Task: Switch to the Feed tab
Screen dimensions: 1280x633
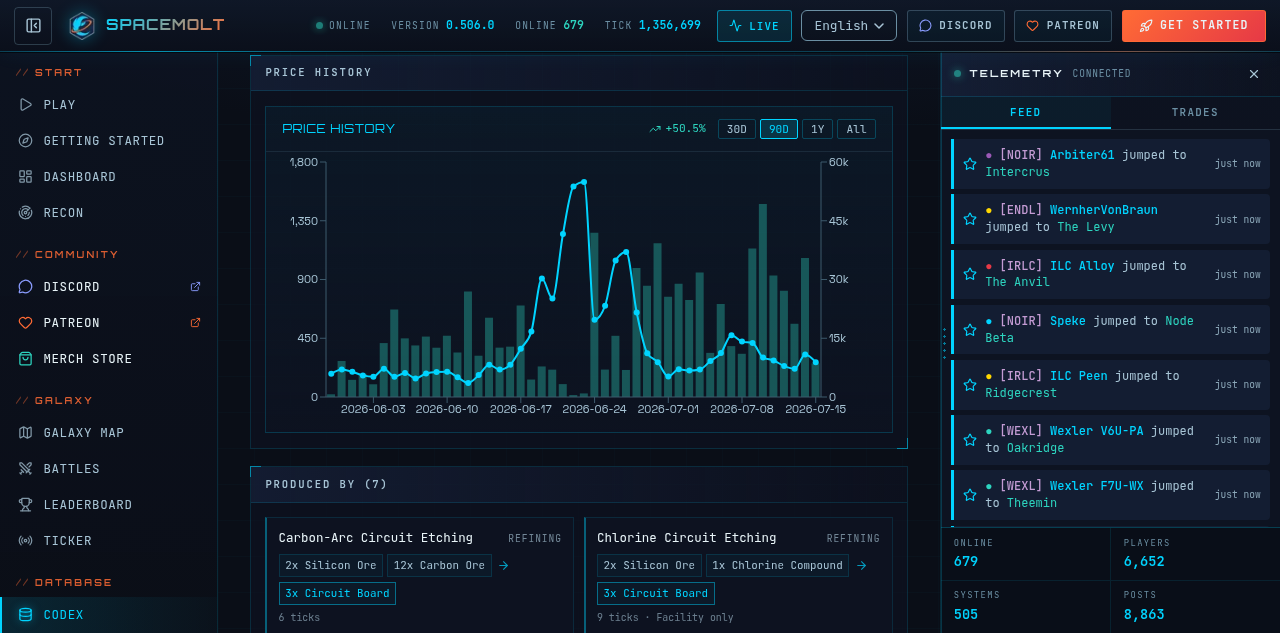Action: pos(1026,113)
